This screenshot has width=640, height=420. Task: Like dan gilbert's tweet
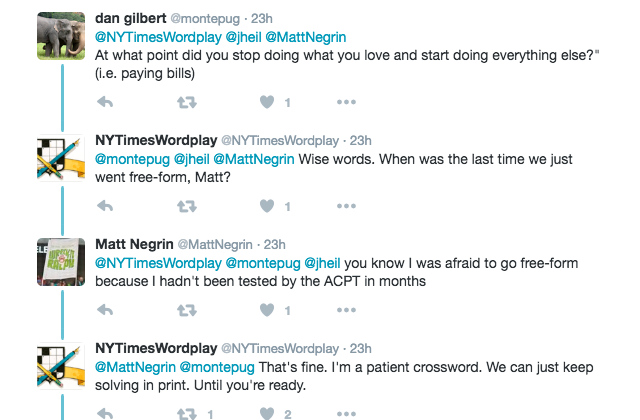(267, 102)
